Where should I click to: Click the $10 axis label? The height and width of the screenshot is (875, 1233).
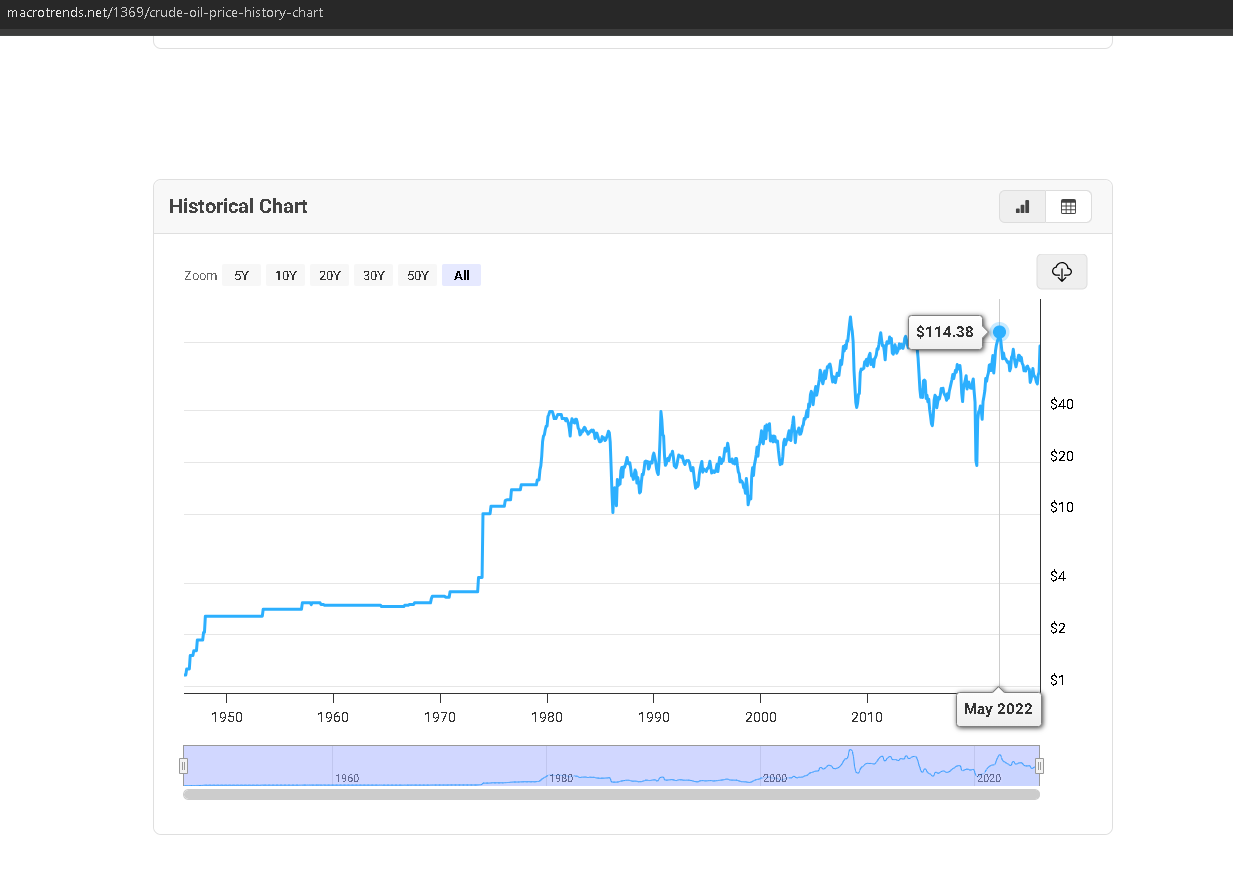click(1062, 507)
